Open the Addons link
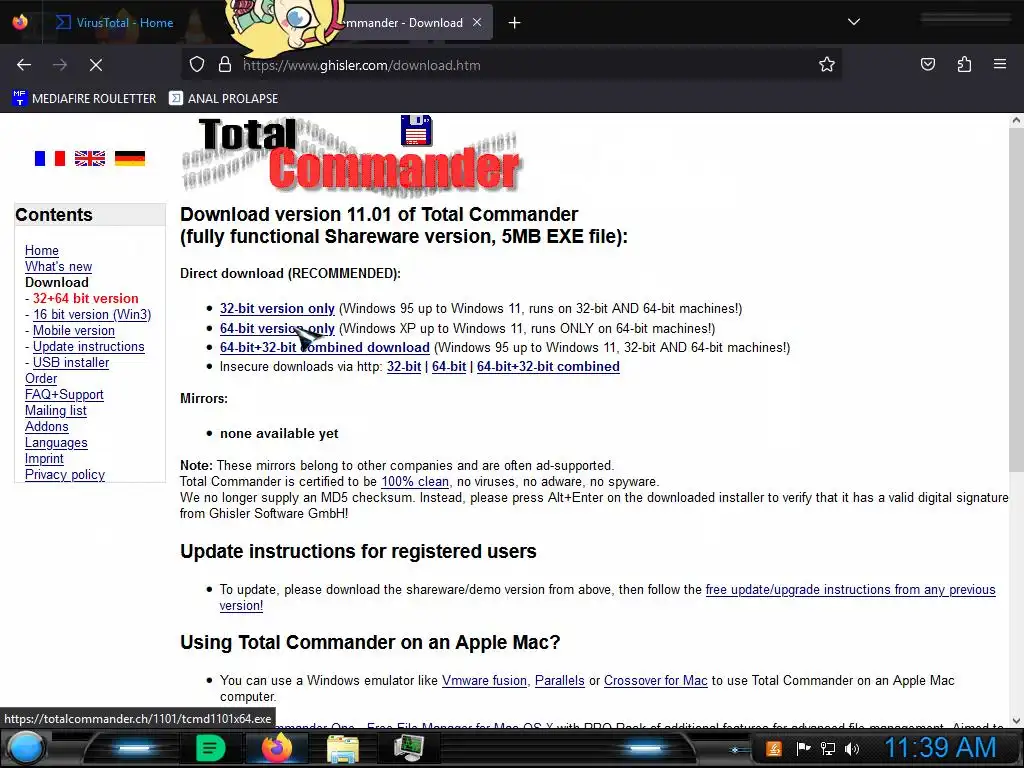Image resolution: width=1024 pixels, height=768 pixels. 46,426
